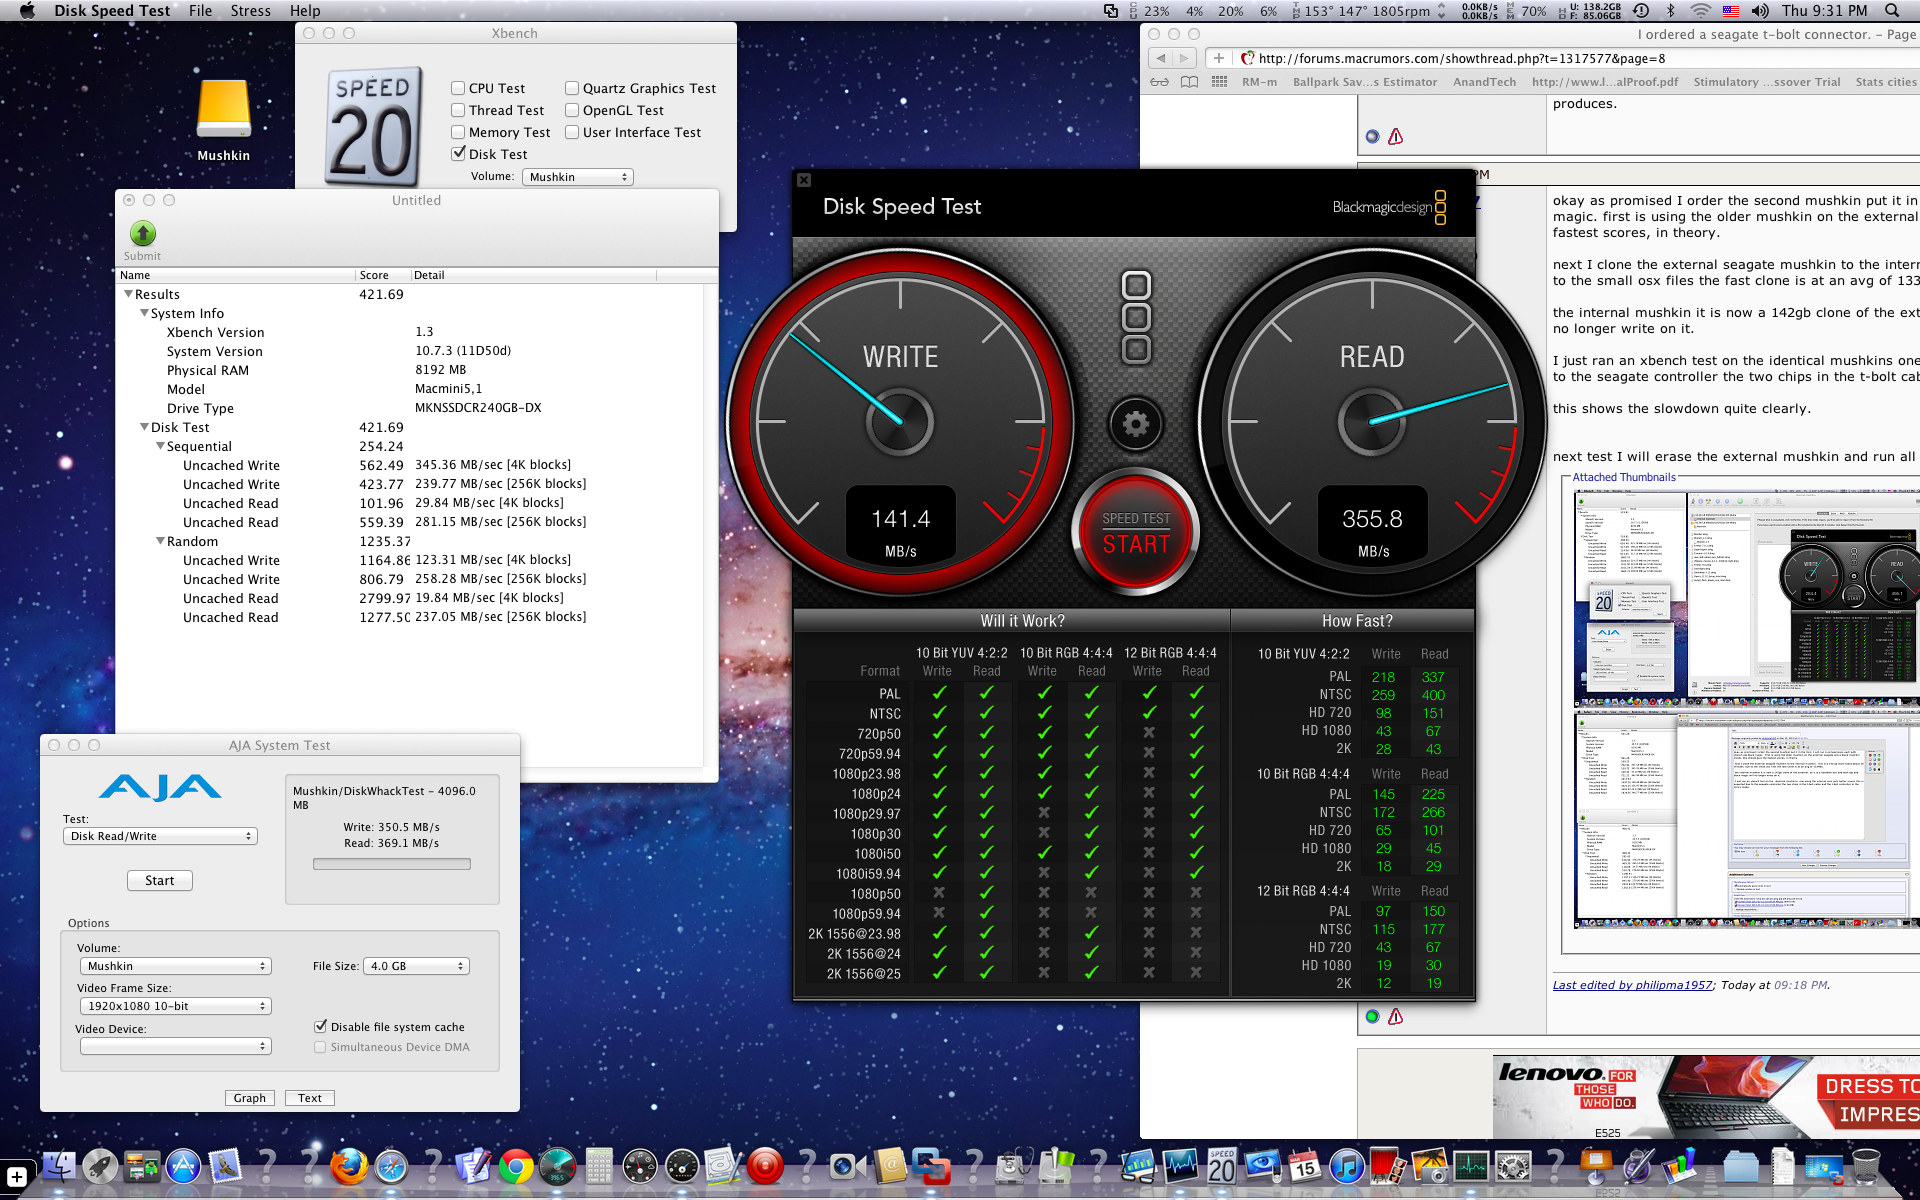Screen dimensions: 1920x1200
Task: Collapse the Sequential results group
Action: coord(160,446)
